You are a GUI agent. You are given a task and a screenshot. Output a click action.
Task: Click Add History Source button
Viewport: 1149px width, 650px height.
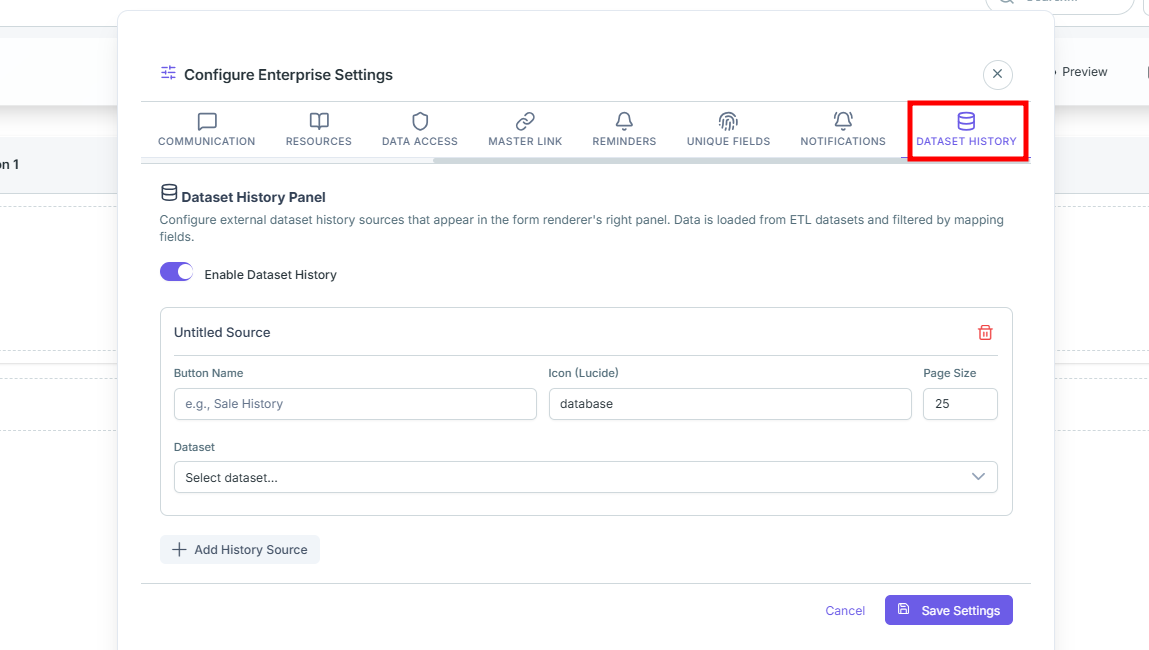[x=240, y=550]
